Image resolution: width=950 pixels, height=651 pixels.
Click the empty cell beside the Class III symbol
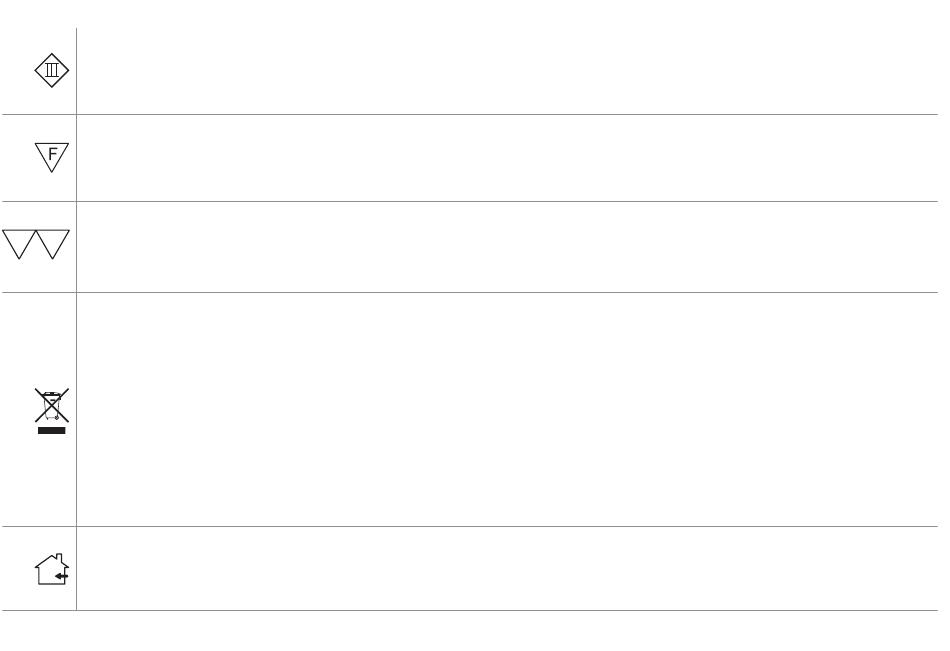coord(500,70)
